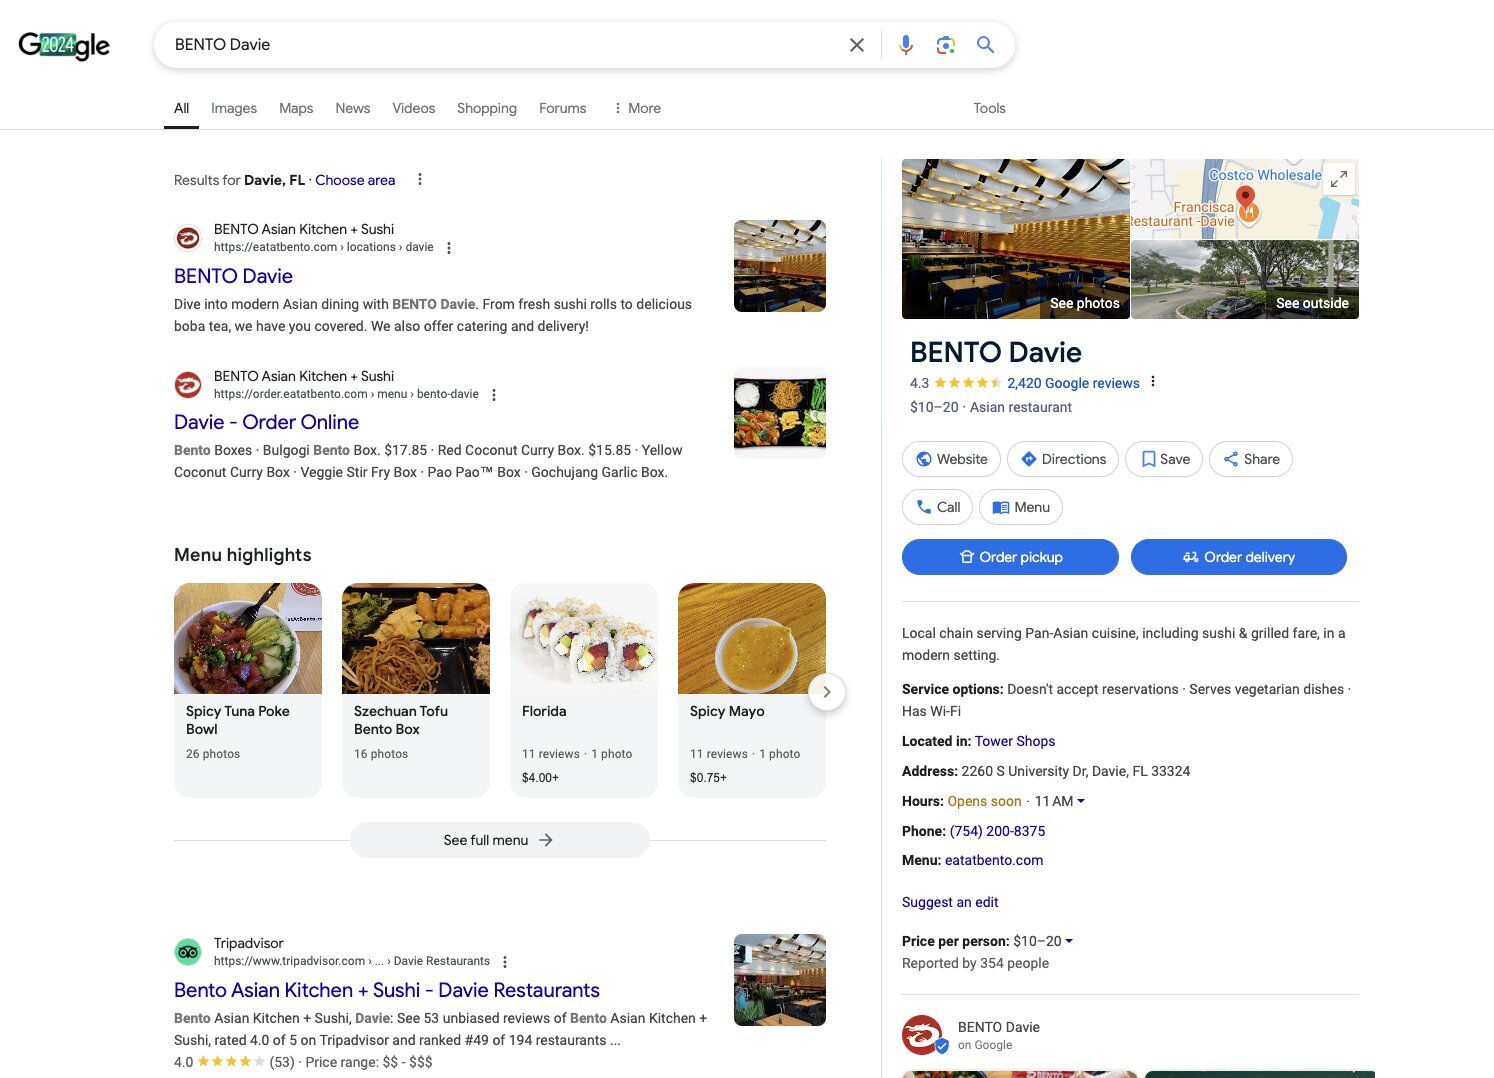Open the eatatbento.com menu link
The image size is (1494, 1078).
tap(994, 860)
